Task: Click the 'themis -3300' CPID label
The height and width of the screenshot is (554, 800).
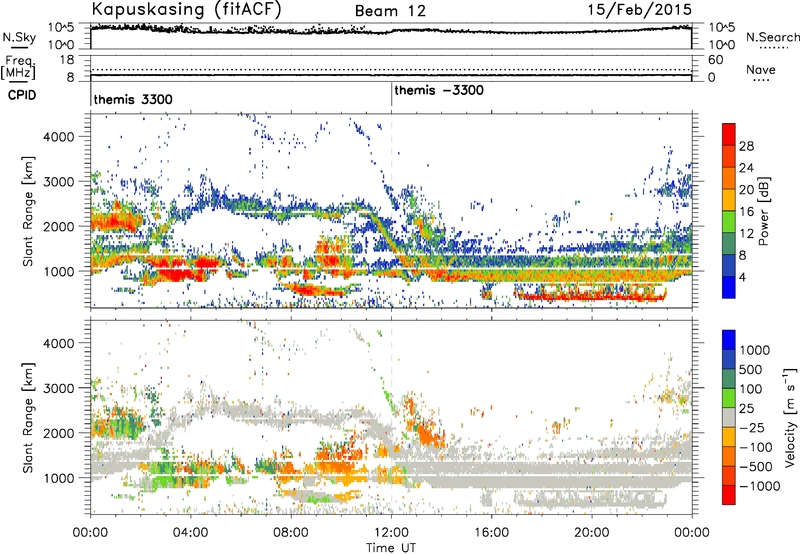Action: [x=439, y=90]
